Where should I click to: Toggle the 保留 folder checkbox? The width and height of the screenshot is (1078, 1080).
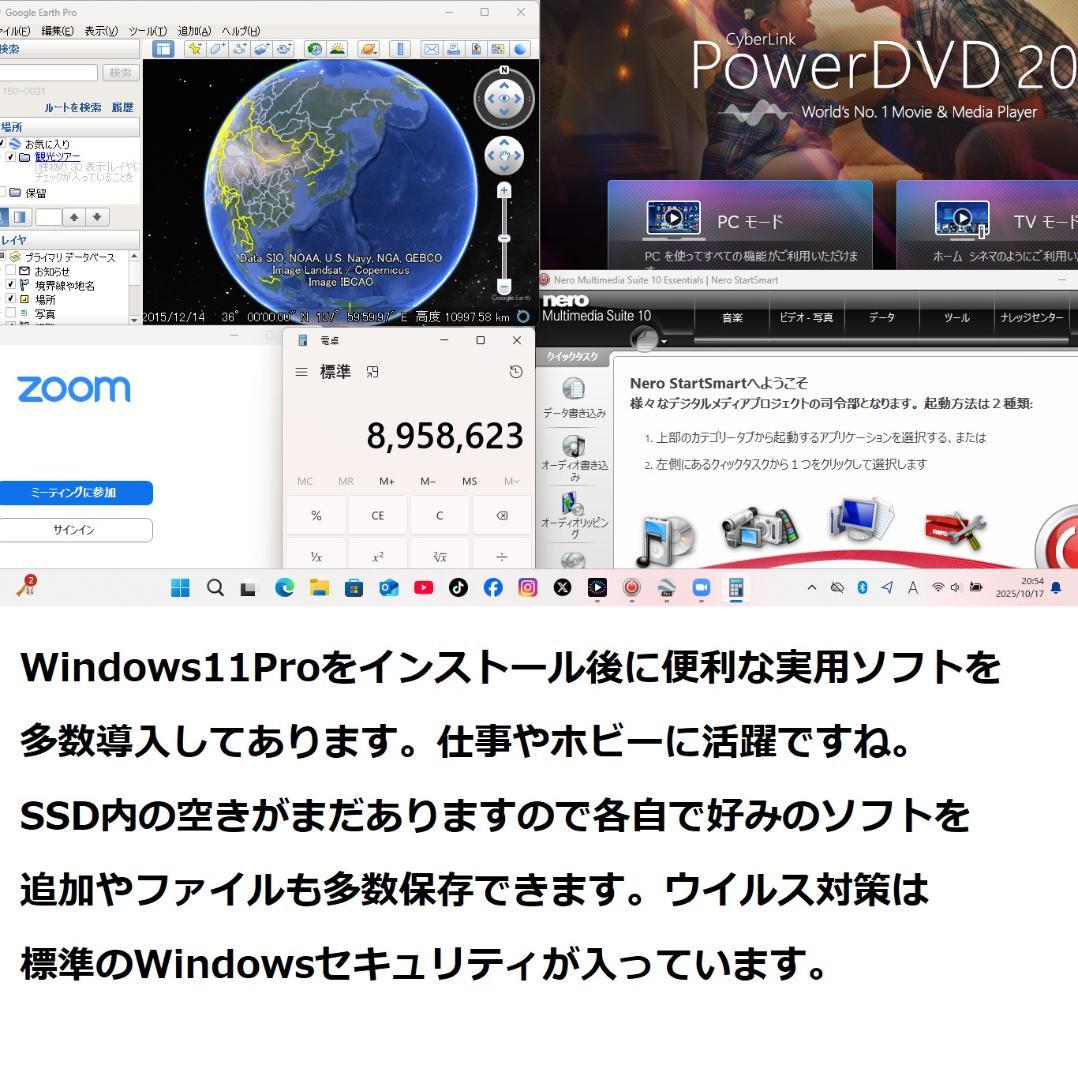[2, 192]
